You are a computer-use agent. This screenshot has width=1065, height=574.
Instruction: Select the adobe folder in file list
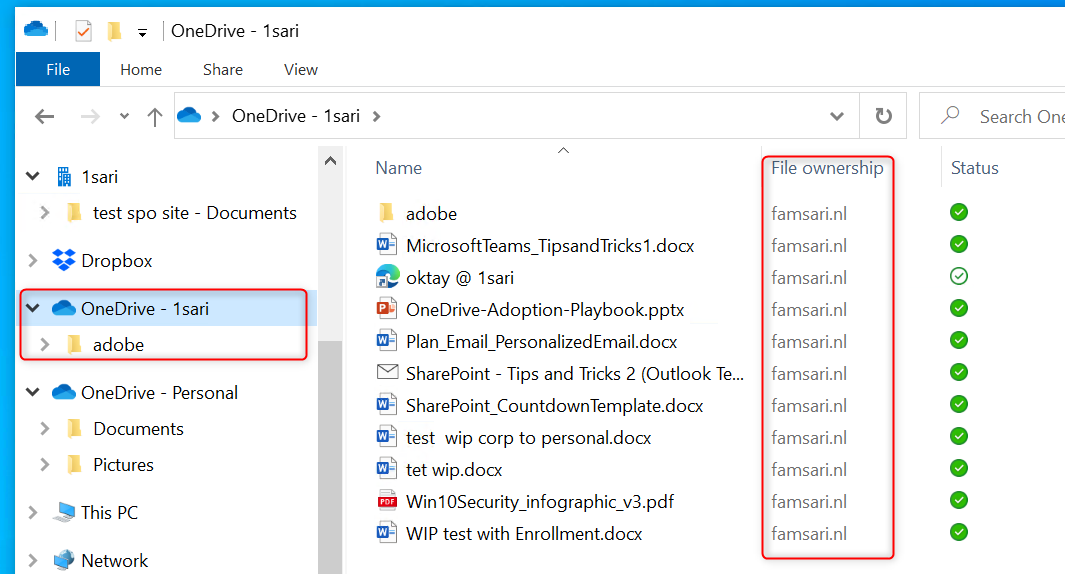pos(431,214)
